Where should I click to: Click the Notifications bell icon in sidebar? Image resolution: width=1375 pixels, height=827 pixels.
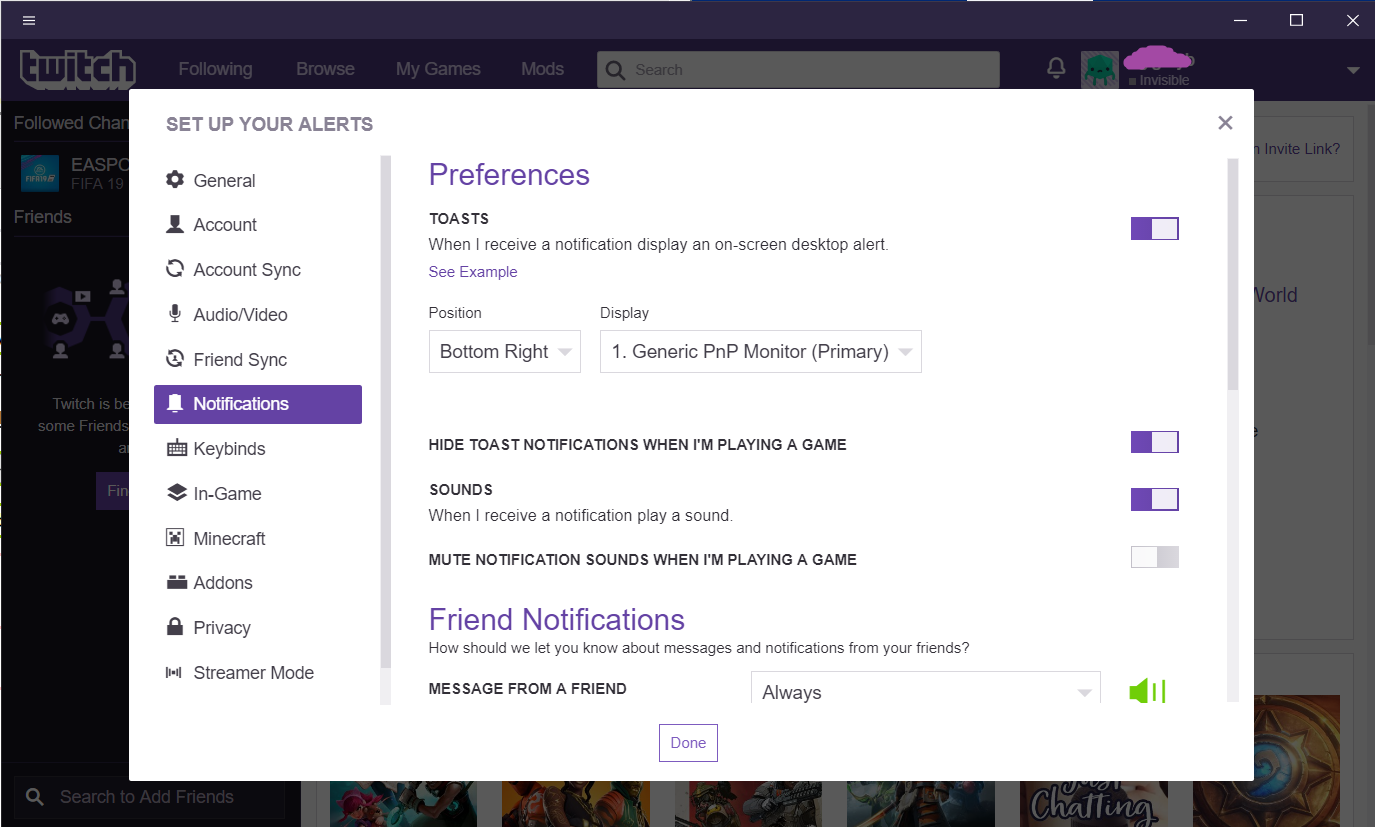click(175, 403)
